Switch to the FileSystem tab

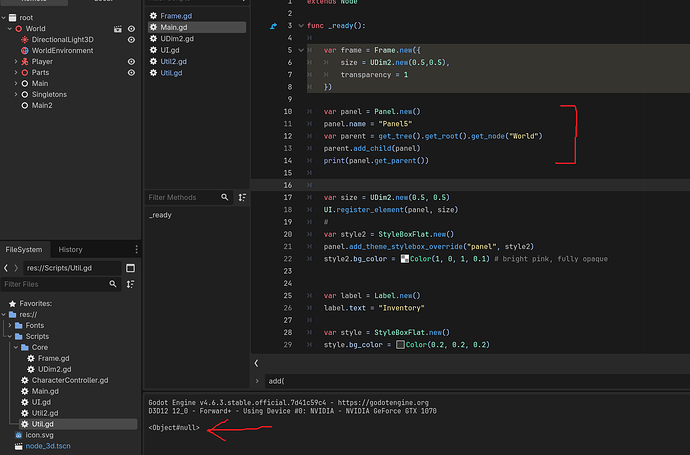(24, 250)
